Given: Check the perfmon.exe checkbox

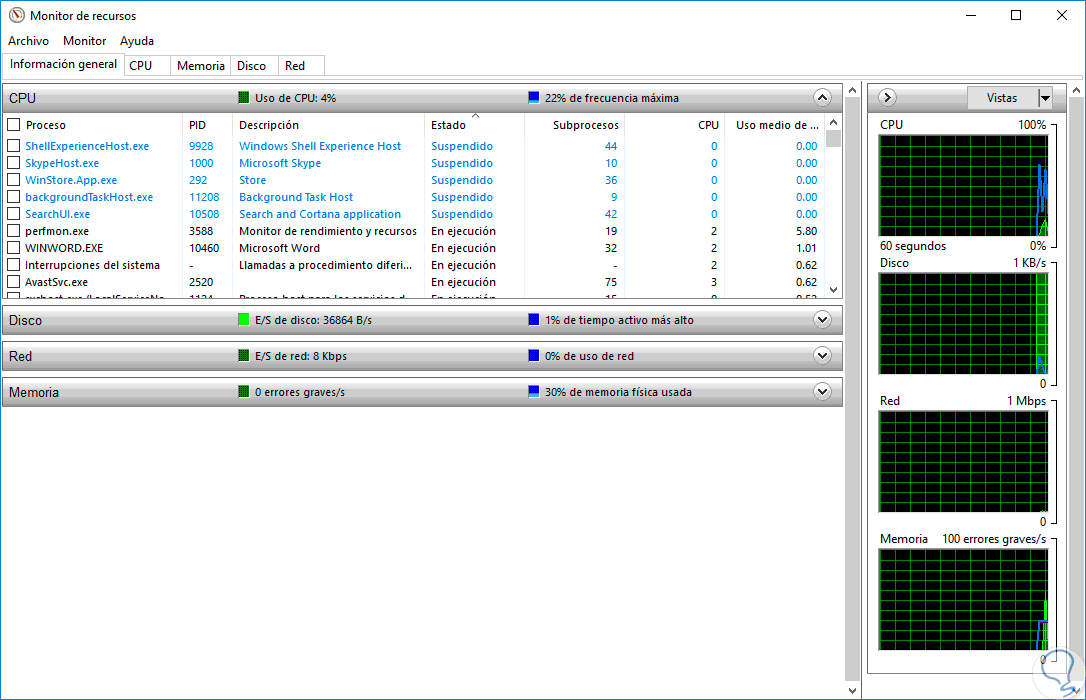Looking at the screenshot, I should pos(13,231).
